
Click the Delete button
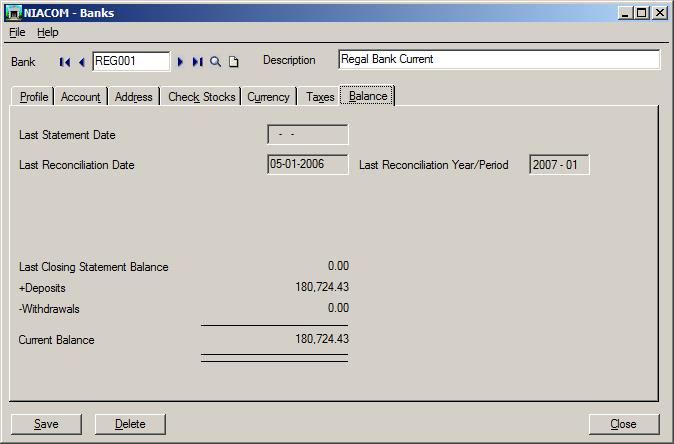pyautogui.click(x=130, y=424)
